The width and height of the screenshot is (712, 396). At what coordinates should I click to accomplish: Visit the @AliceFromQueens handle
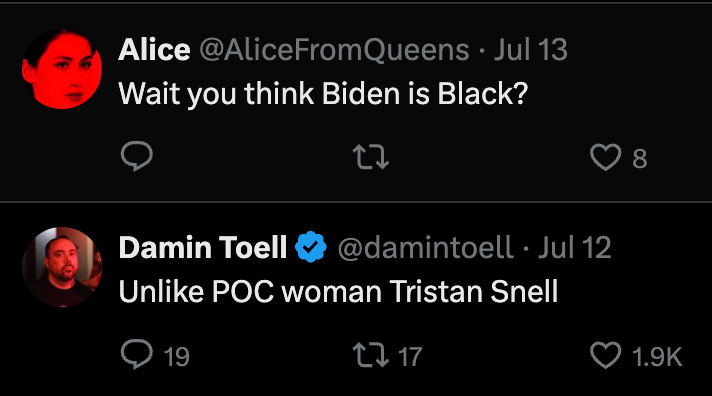coord(334,49)
